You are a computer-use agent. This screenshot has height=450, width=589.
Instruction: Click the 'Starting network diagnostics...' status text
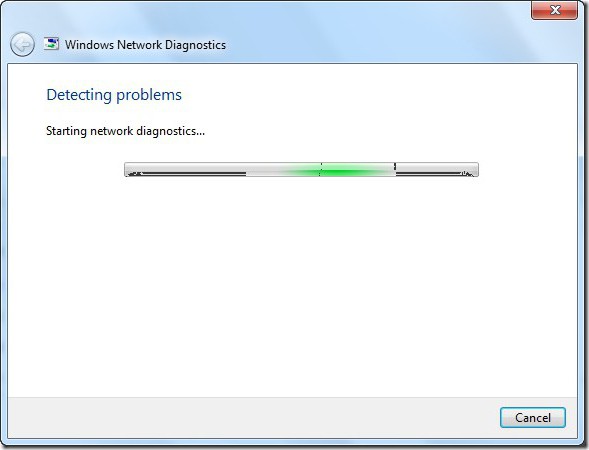[x=125, y=131]
